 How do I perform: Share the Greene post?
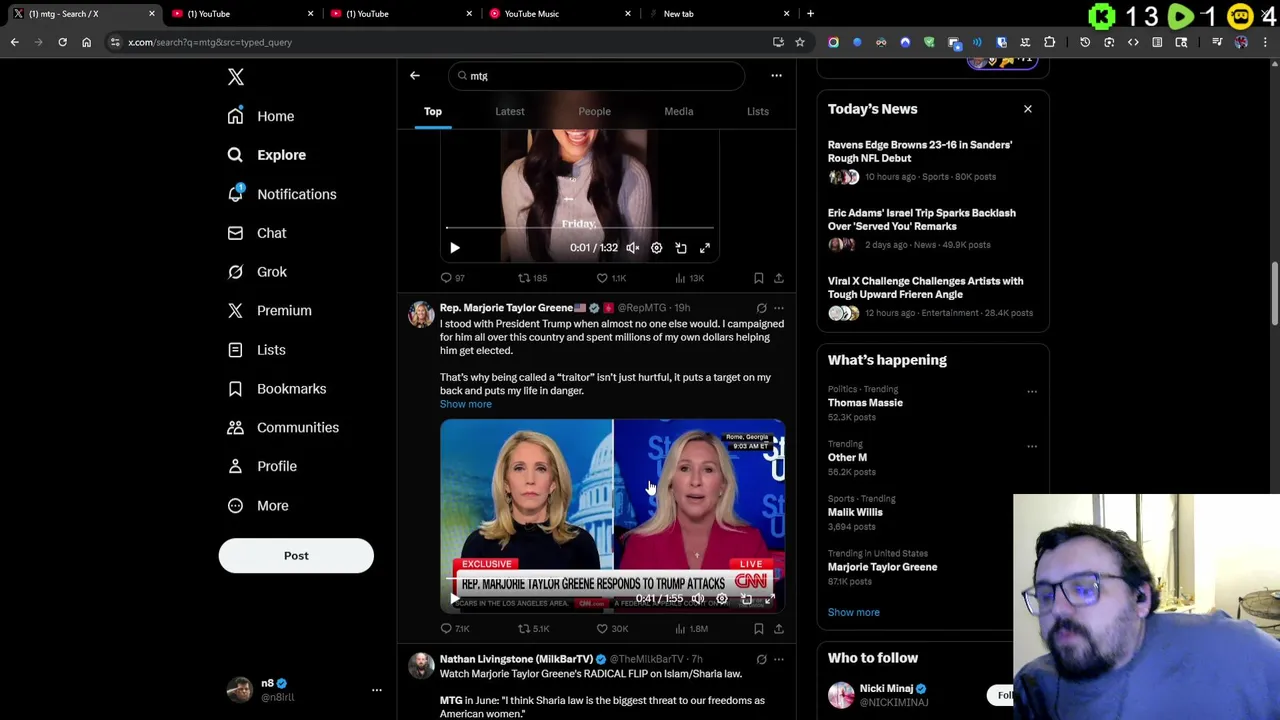pyautogui.click(x=779, y=629)
